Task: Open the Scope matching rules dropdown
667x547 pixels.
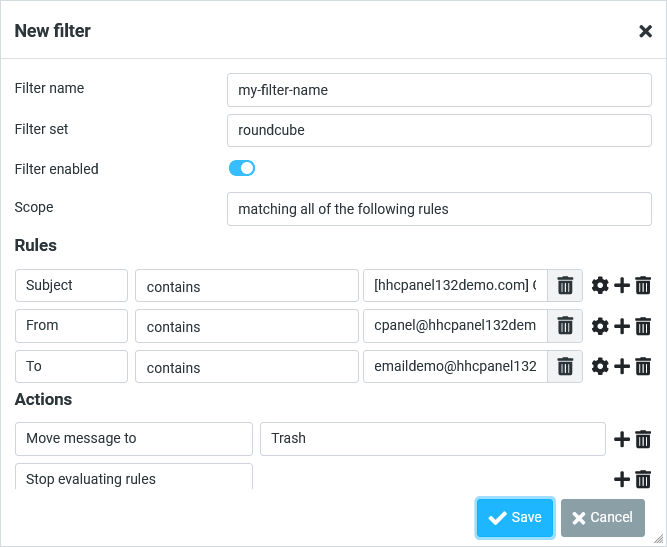Action: [439, 209]
